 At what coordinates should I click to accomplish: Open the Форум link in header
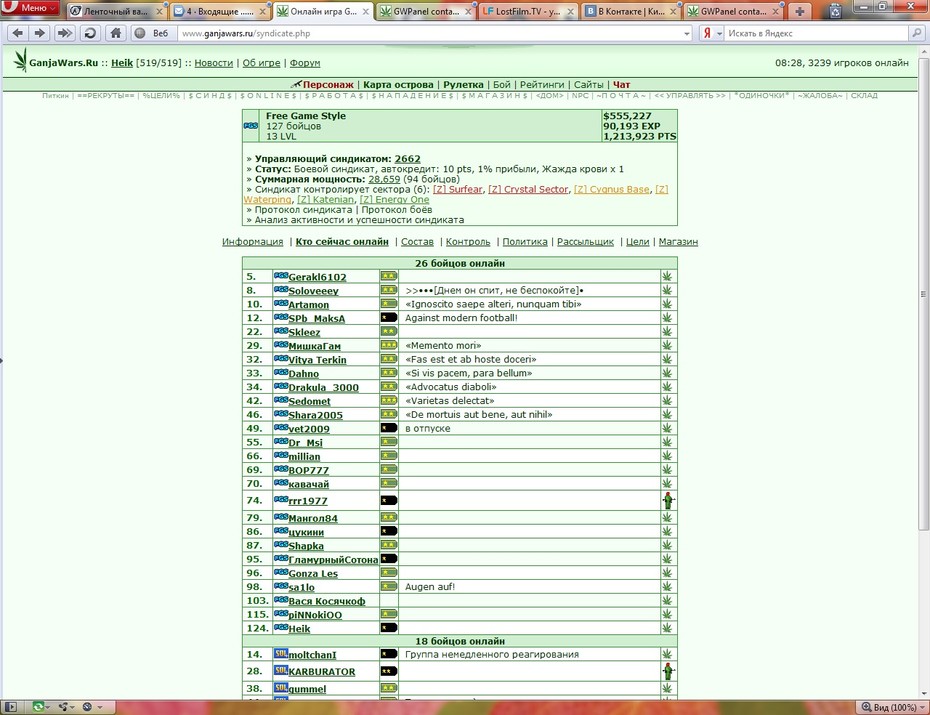(305, 63)
